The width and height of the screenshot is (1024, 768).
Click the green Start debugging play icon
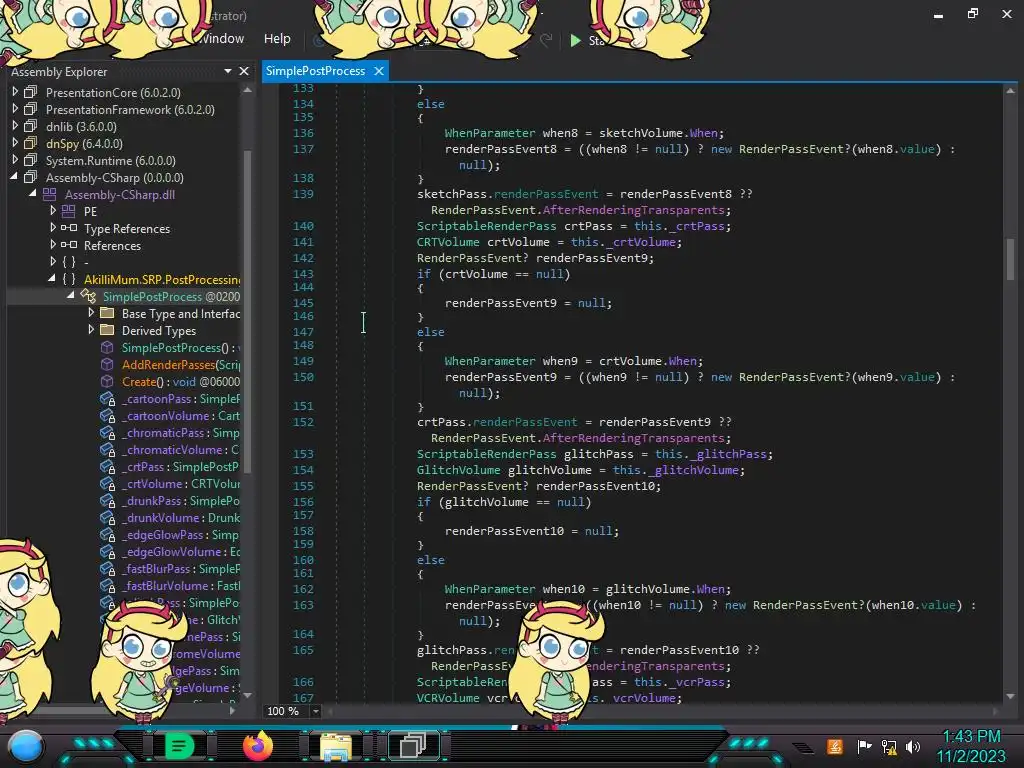575,40
